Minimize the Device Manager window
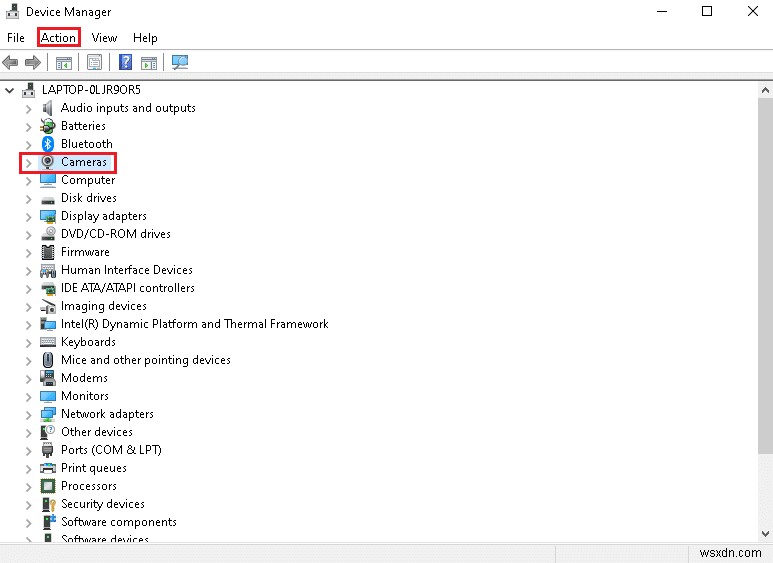The image size is (773, 563). coord(662,11)
